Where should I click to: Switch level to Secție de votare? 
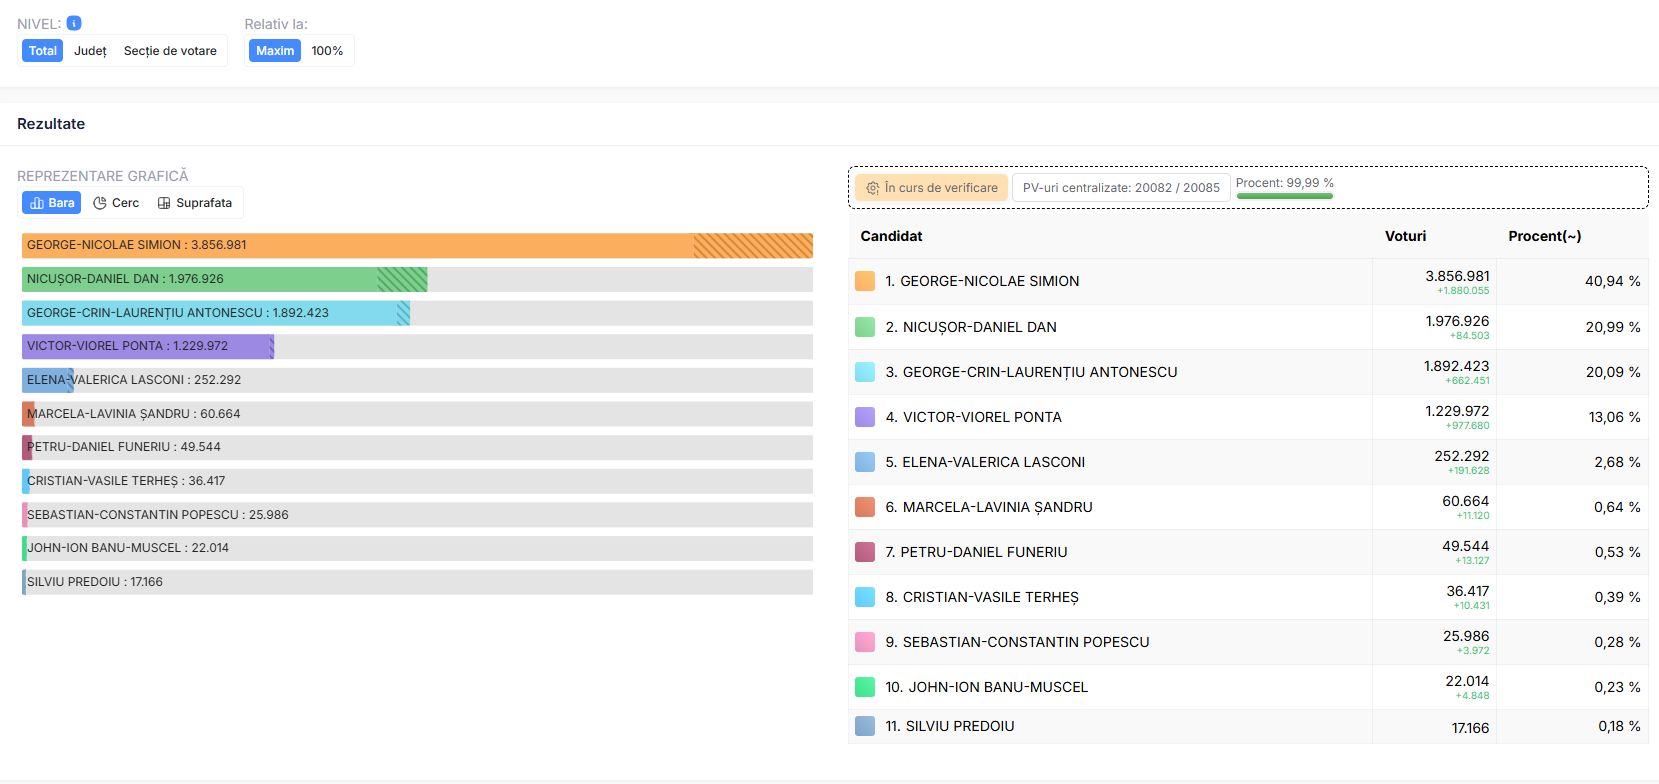(170, 51)
